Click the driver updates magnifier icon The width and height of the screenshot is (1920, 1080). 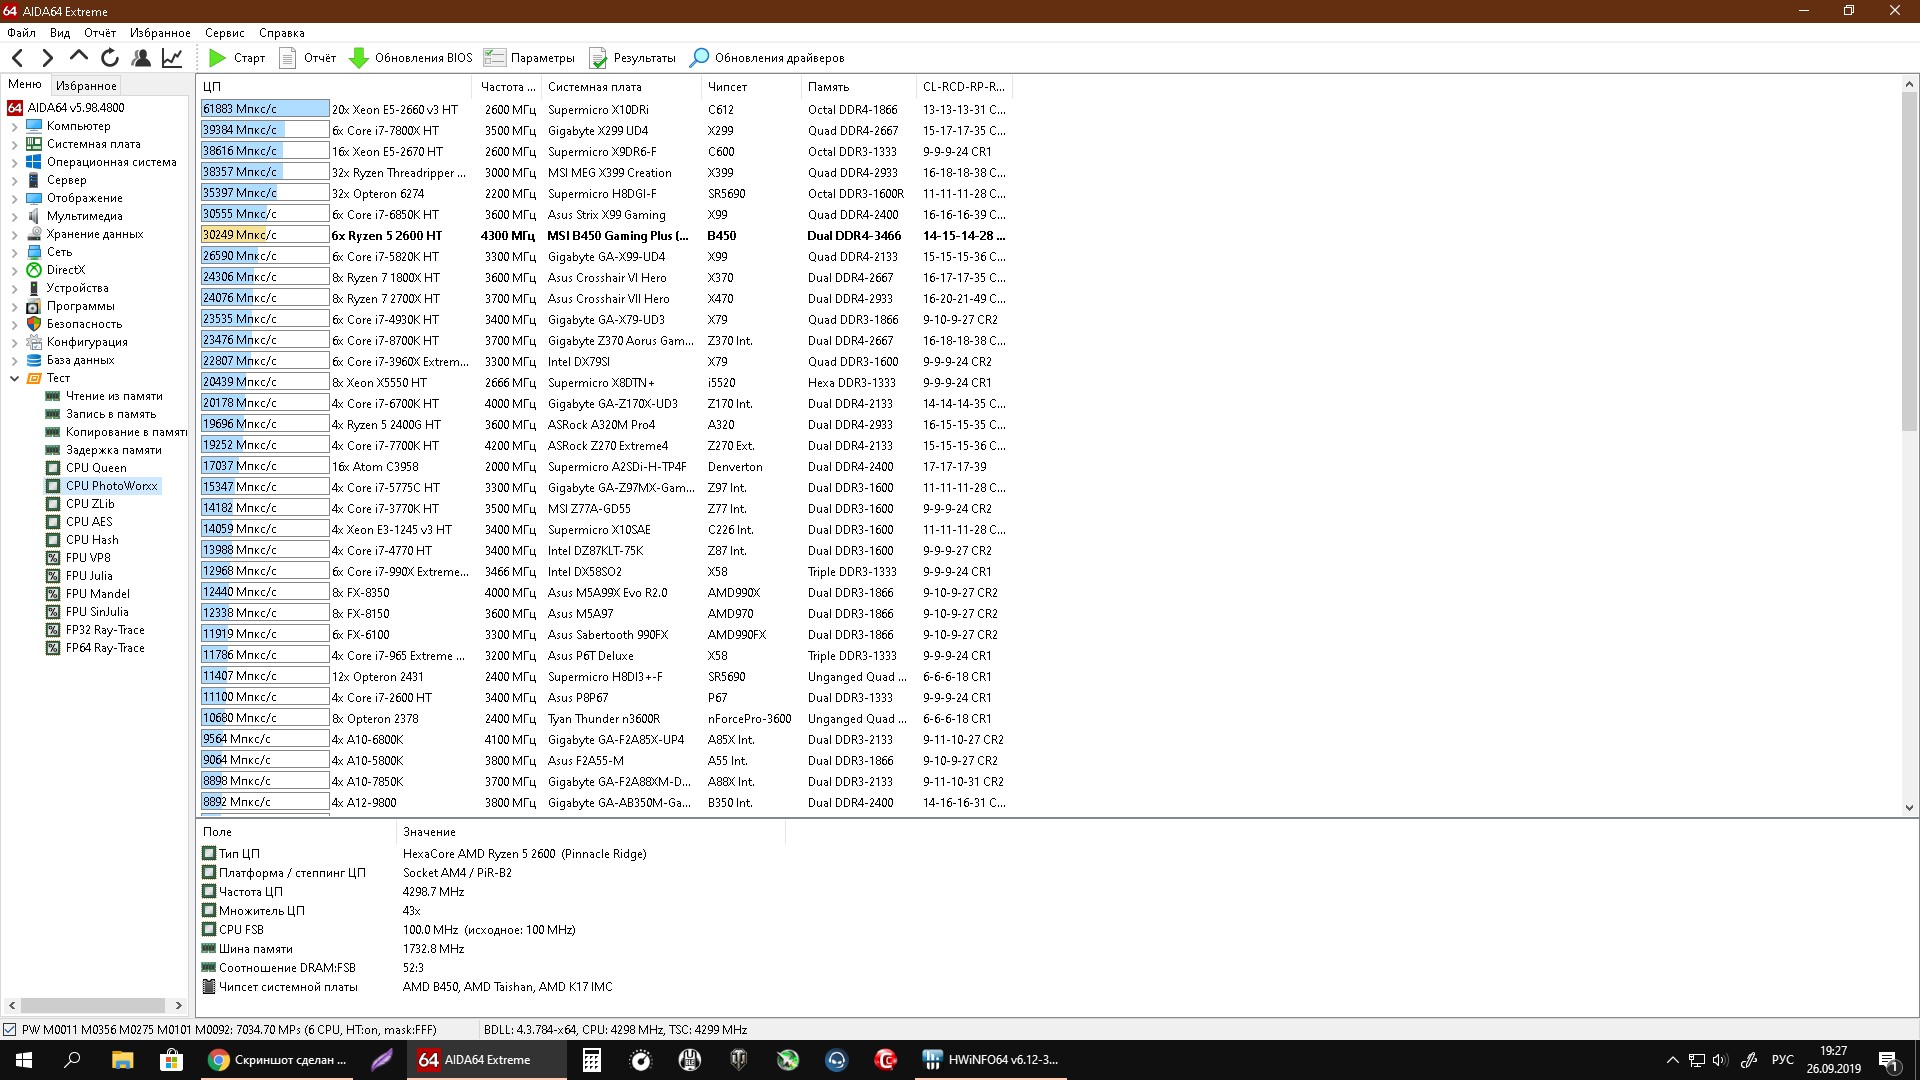699,58
